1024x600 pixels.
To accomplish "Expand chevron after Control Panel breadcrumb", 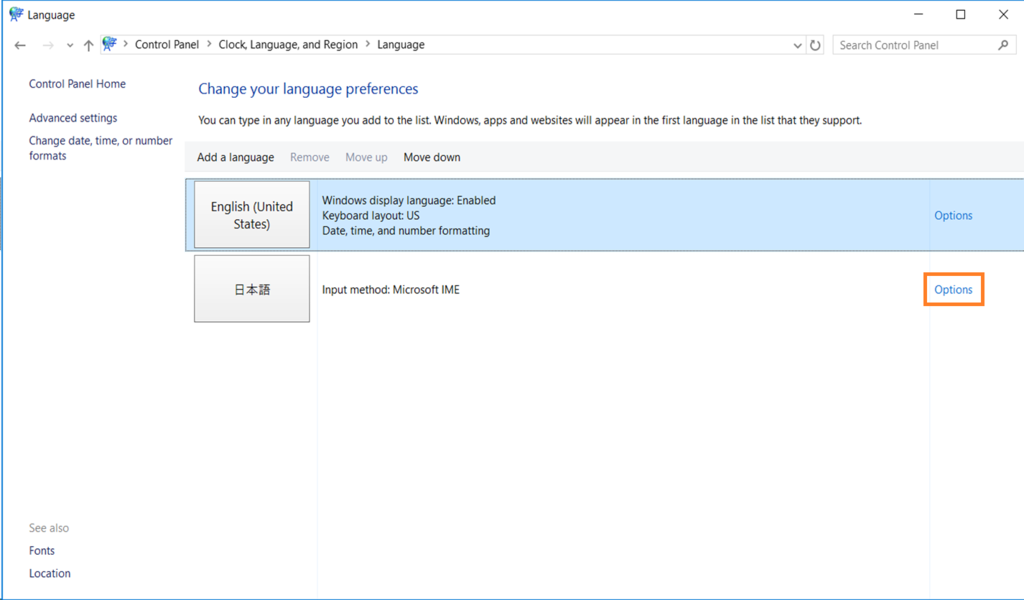I will (x=209, y=44).
